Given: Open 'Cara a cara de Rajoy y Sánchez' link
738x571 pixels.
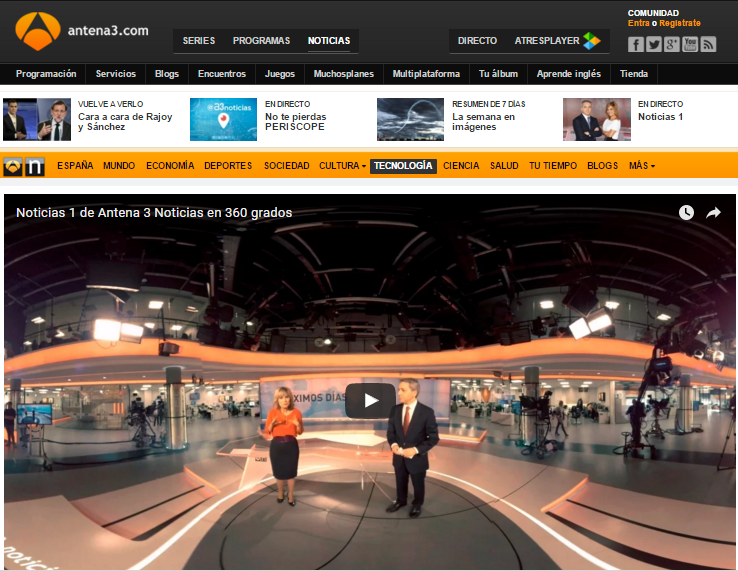Looking at the screenshot, I should click(125, 121).
